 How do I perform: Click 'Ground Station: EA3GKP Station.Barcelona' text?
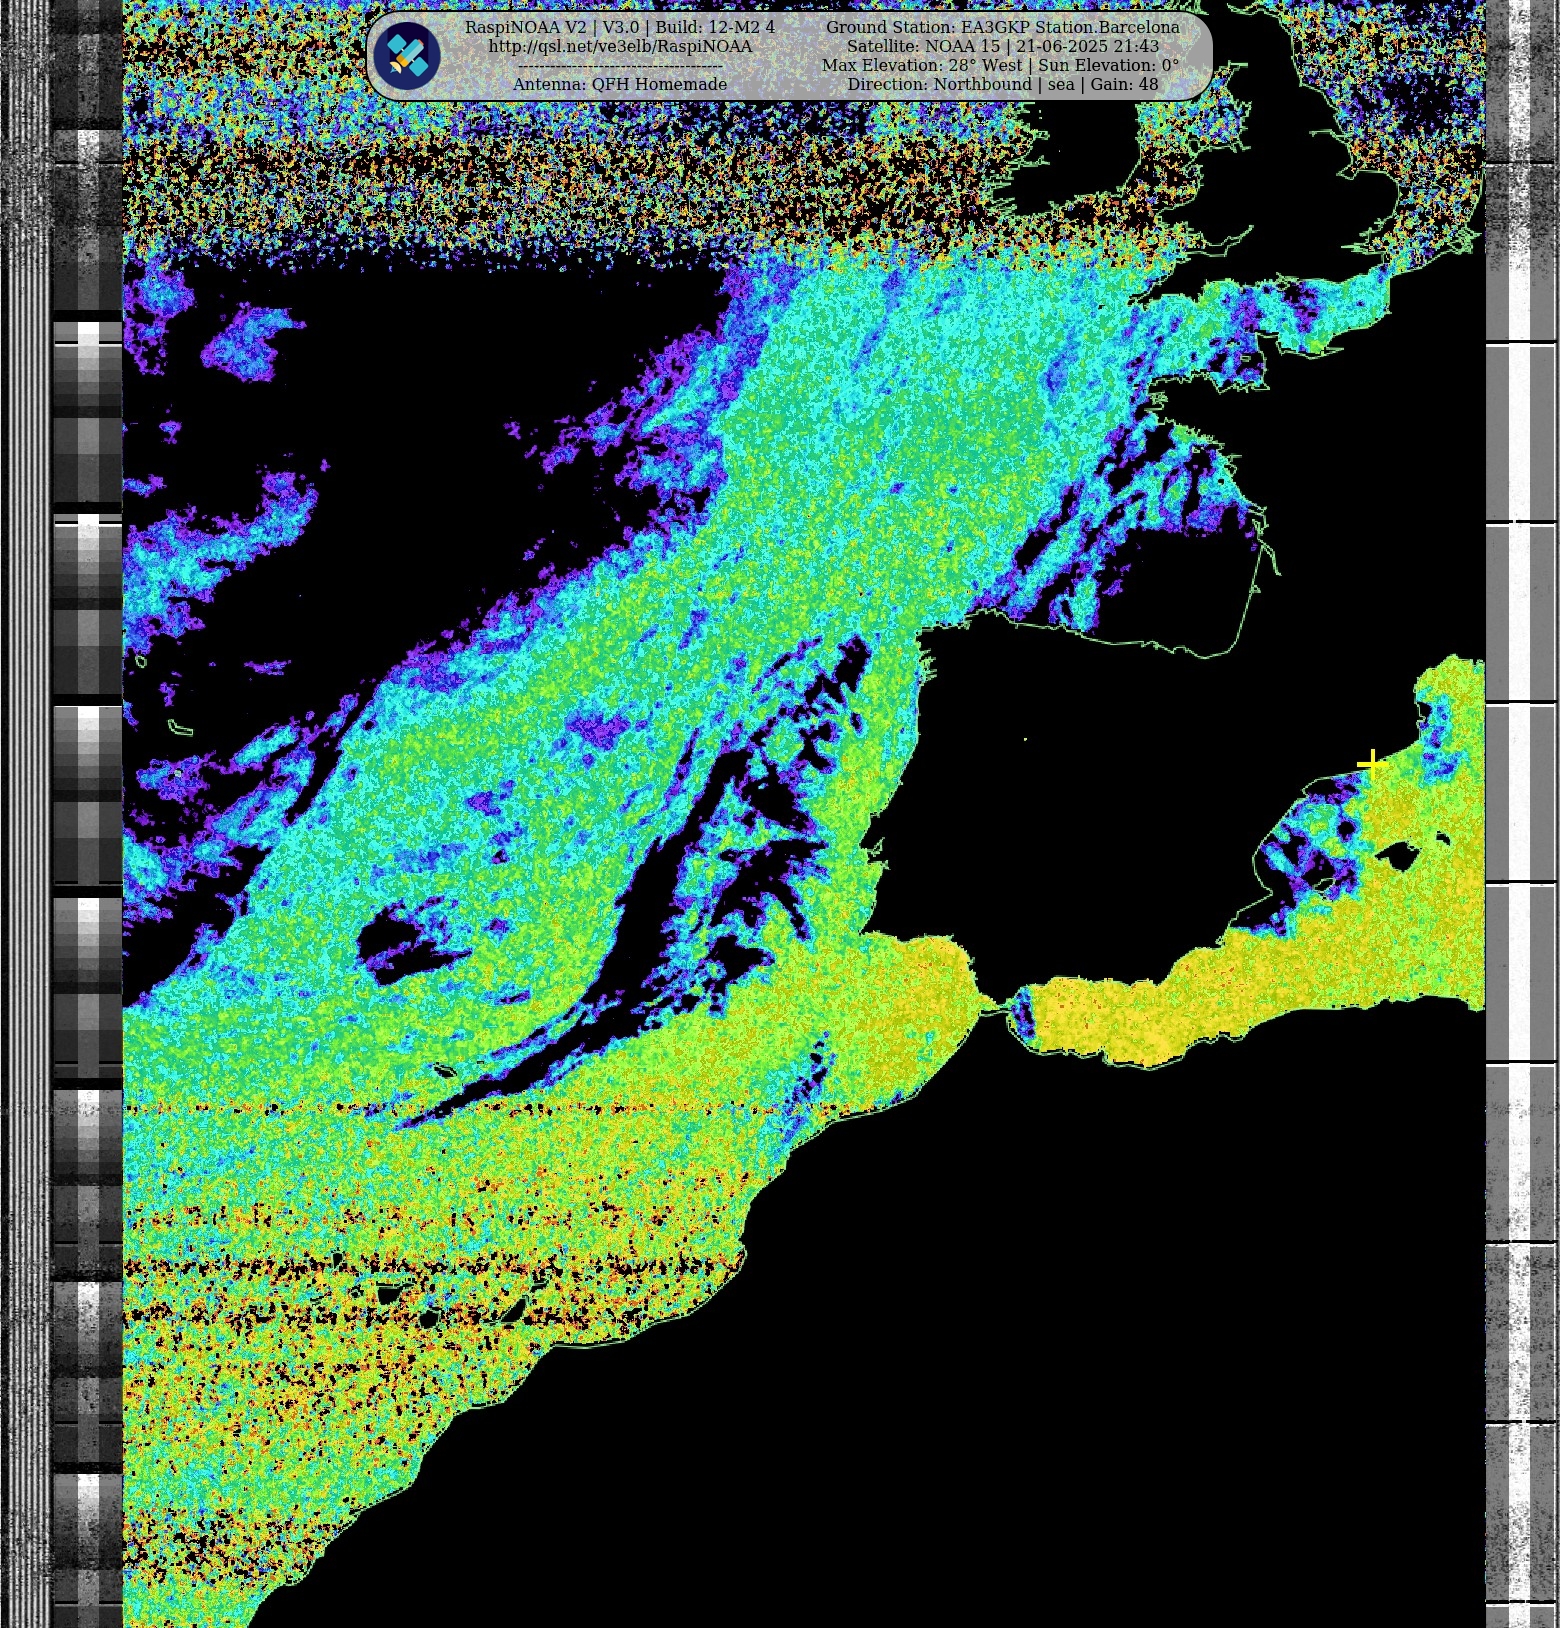tap(1003, 27)
